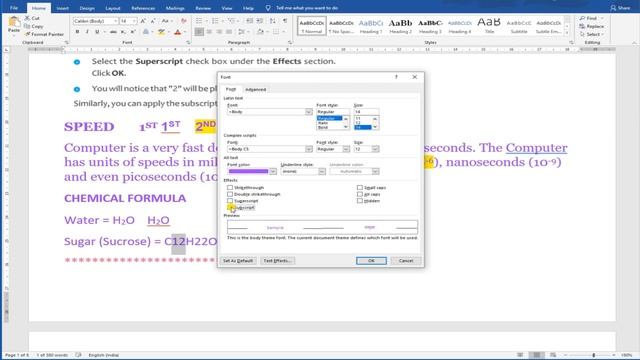
Task: Click the Text Effects button in dialog
Action: pos(277,260)
